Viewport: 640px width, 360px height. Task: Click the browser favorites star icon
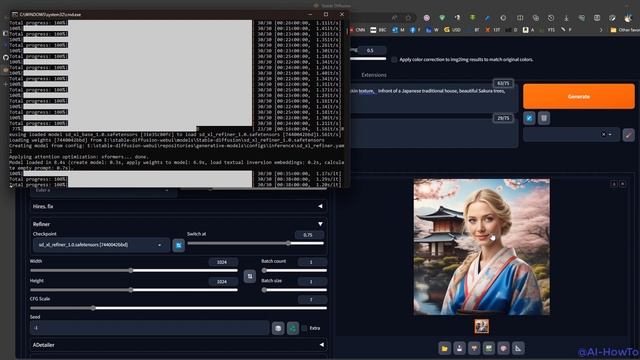(x=408, y=18)
